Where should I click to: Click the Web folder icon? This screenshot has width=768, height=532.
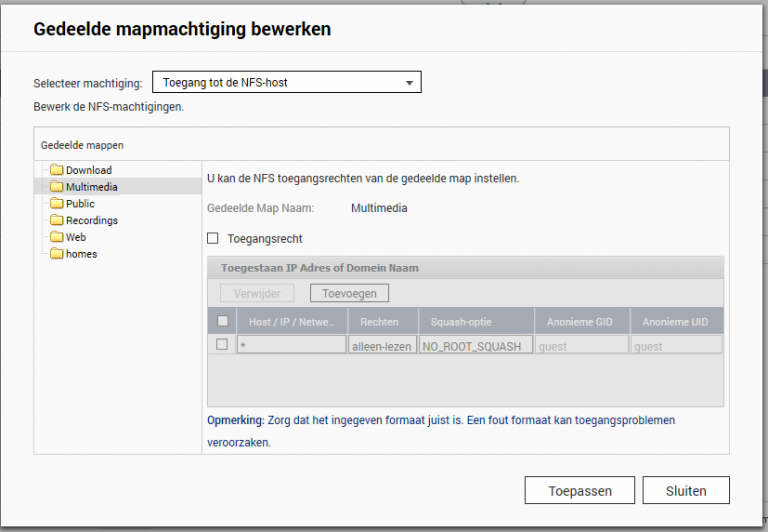(57, 237)
